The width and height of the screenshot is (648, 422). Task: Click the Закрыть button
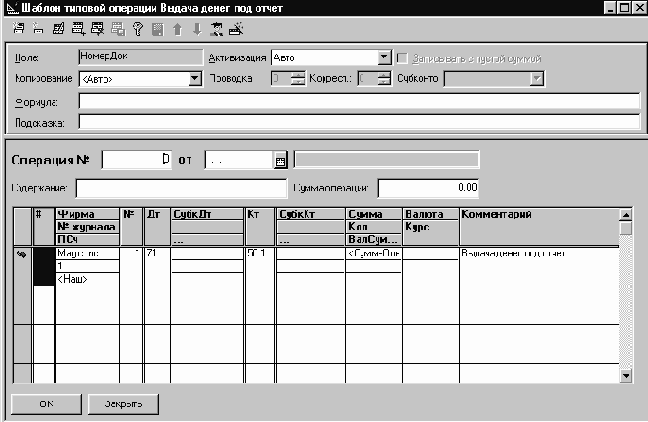124,405
